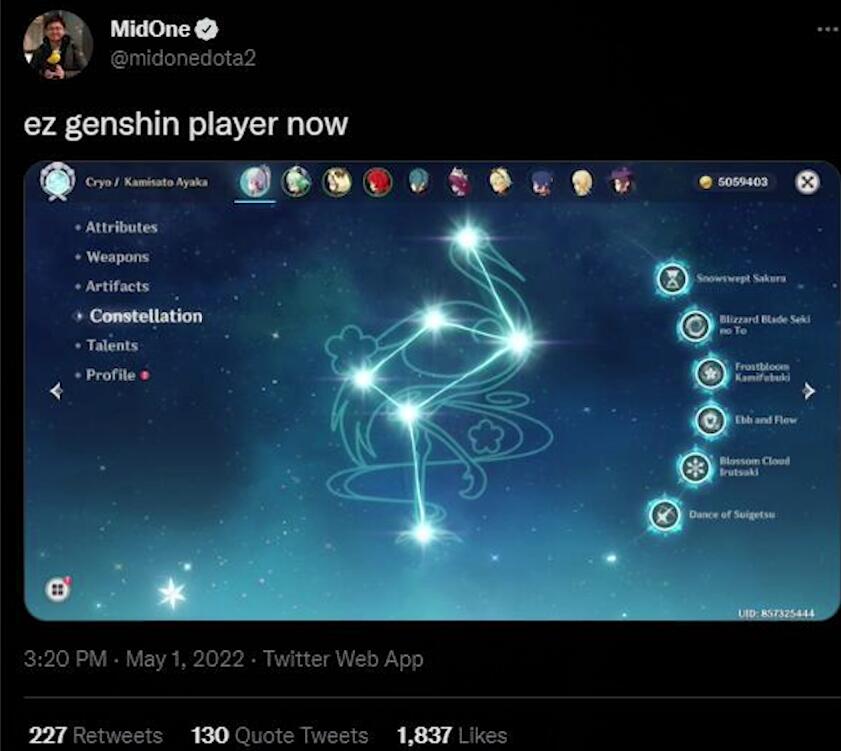Select the Blizzard Blade Seki no To icon
The image size is (841, 751).
(x=696, y=325)
